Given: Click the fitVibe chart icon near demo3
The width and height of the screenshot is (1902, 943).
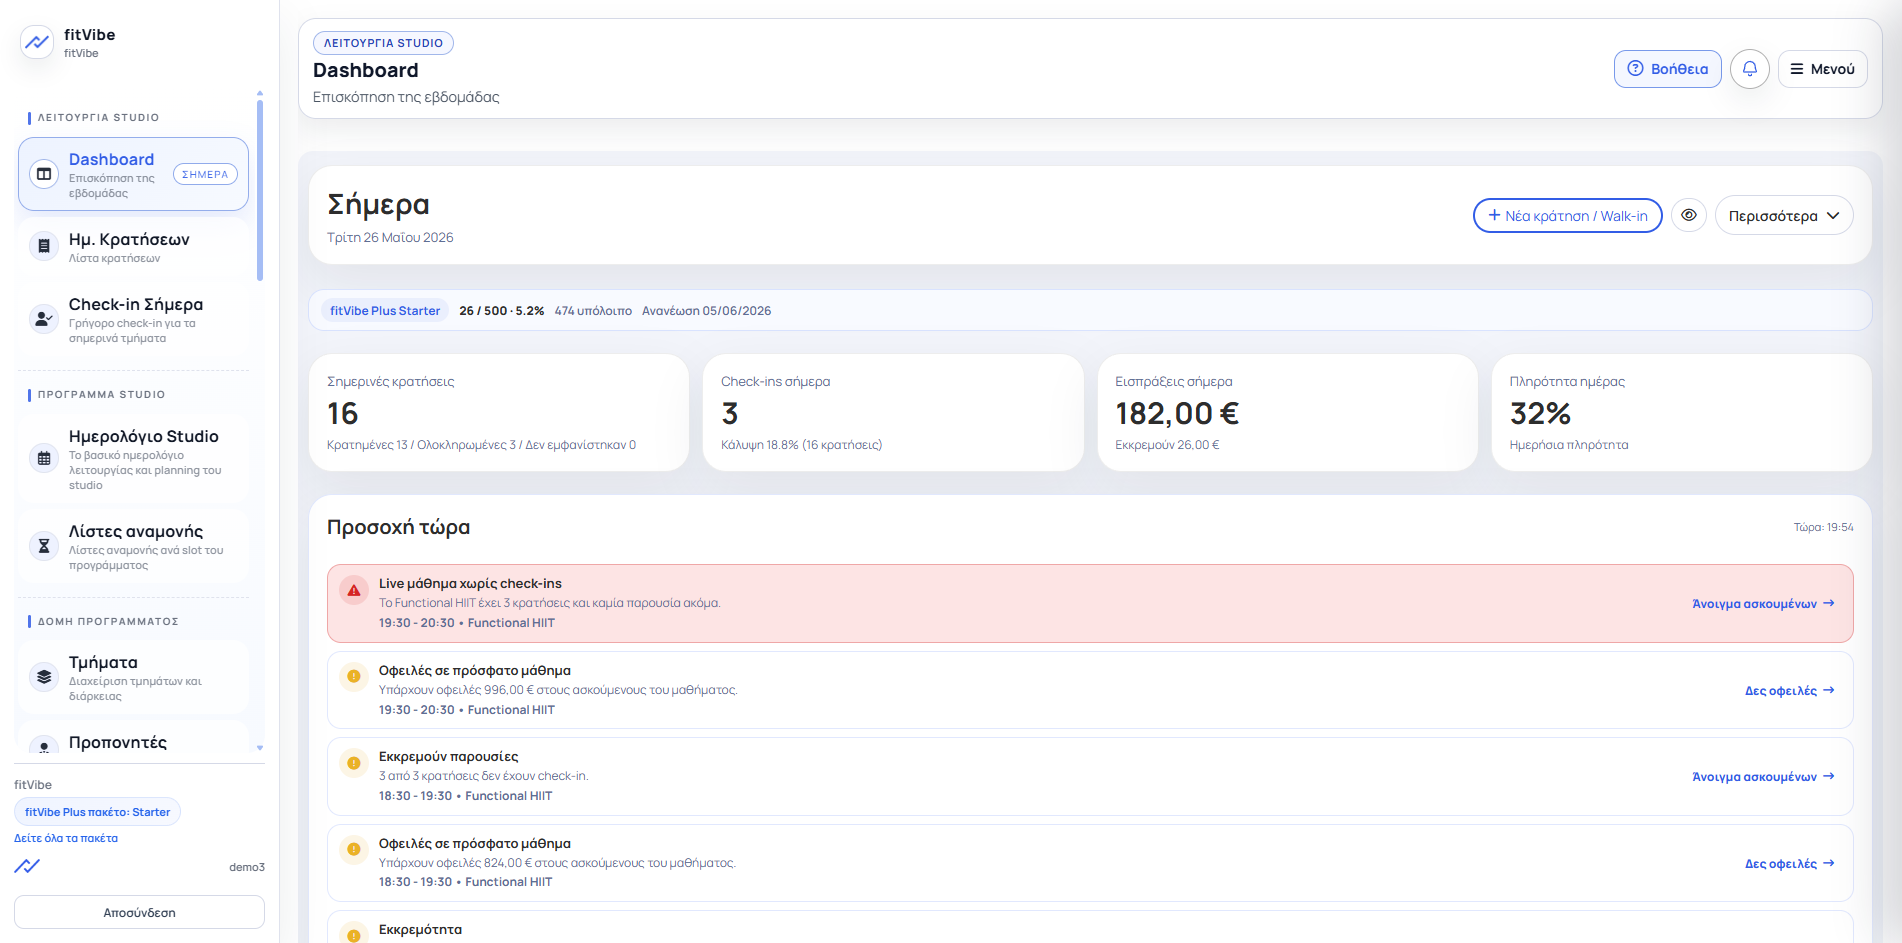Looking at the screenshot, I should coord(27,866).
